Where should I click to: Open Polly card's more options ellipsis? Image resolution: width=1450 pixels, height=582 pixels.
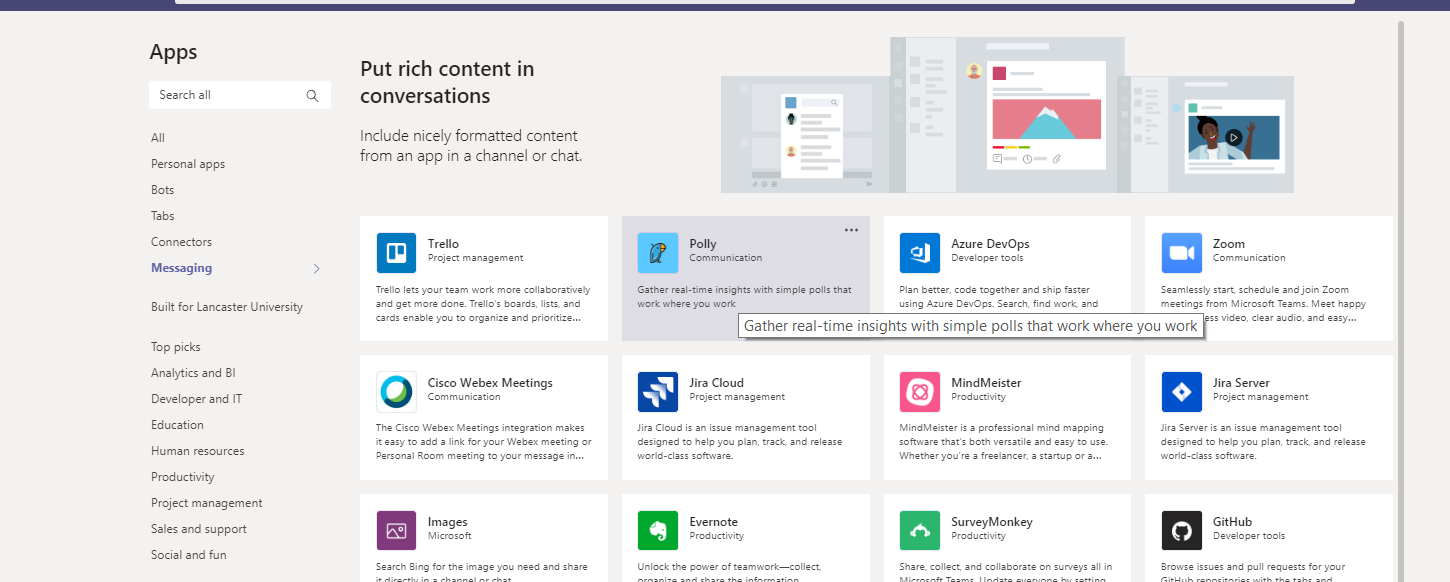(851, 230)
